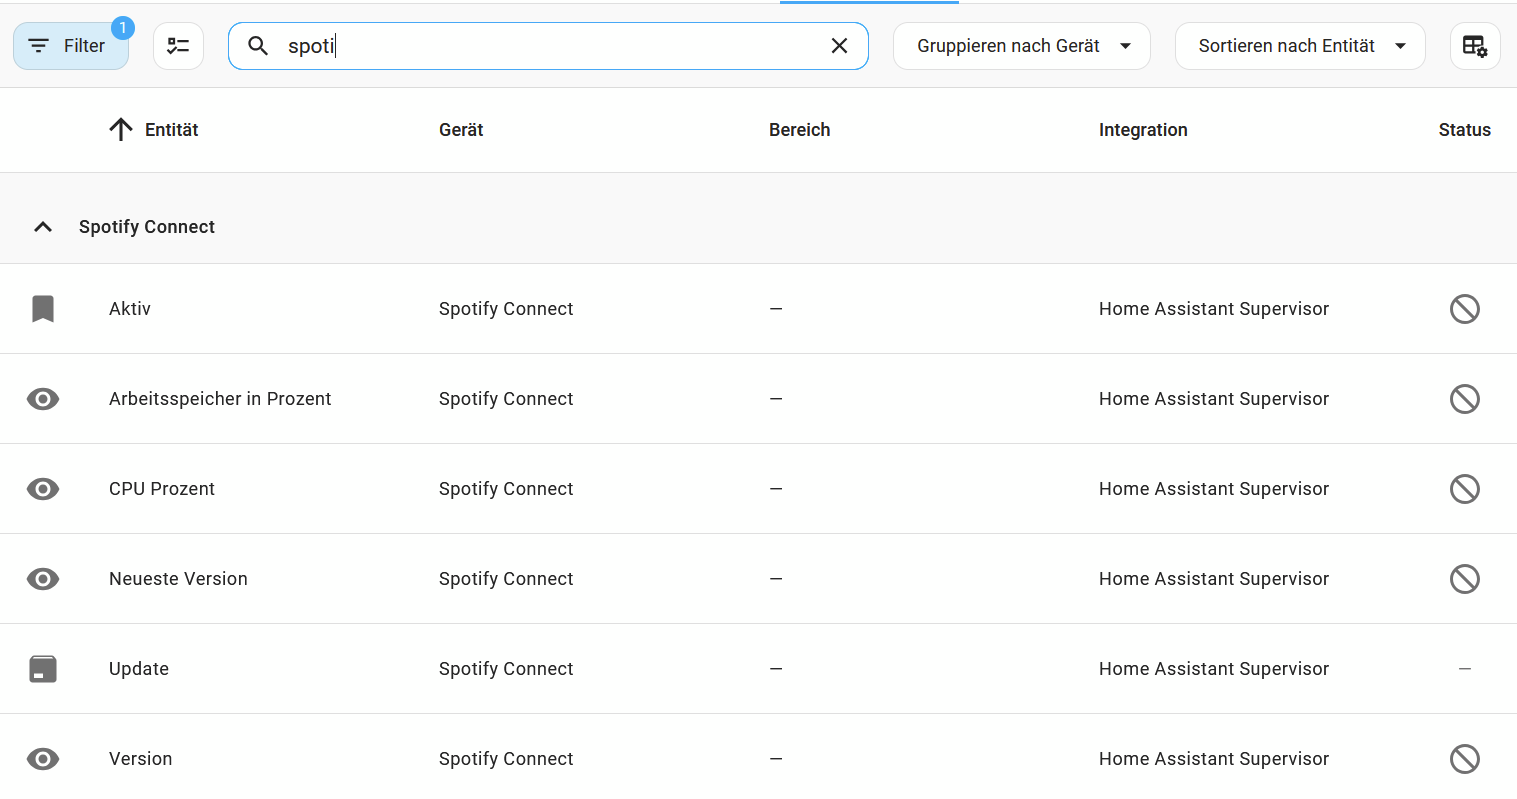
Task: Enable selection mode checklist icon
Action: pyautogui.click(x=178, y=46)
